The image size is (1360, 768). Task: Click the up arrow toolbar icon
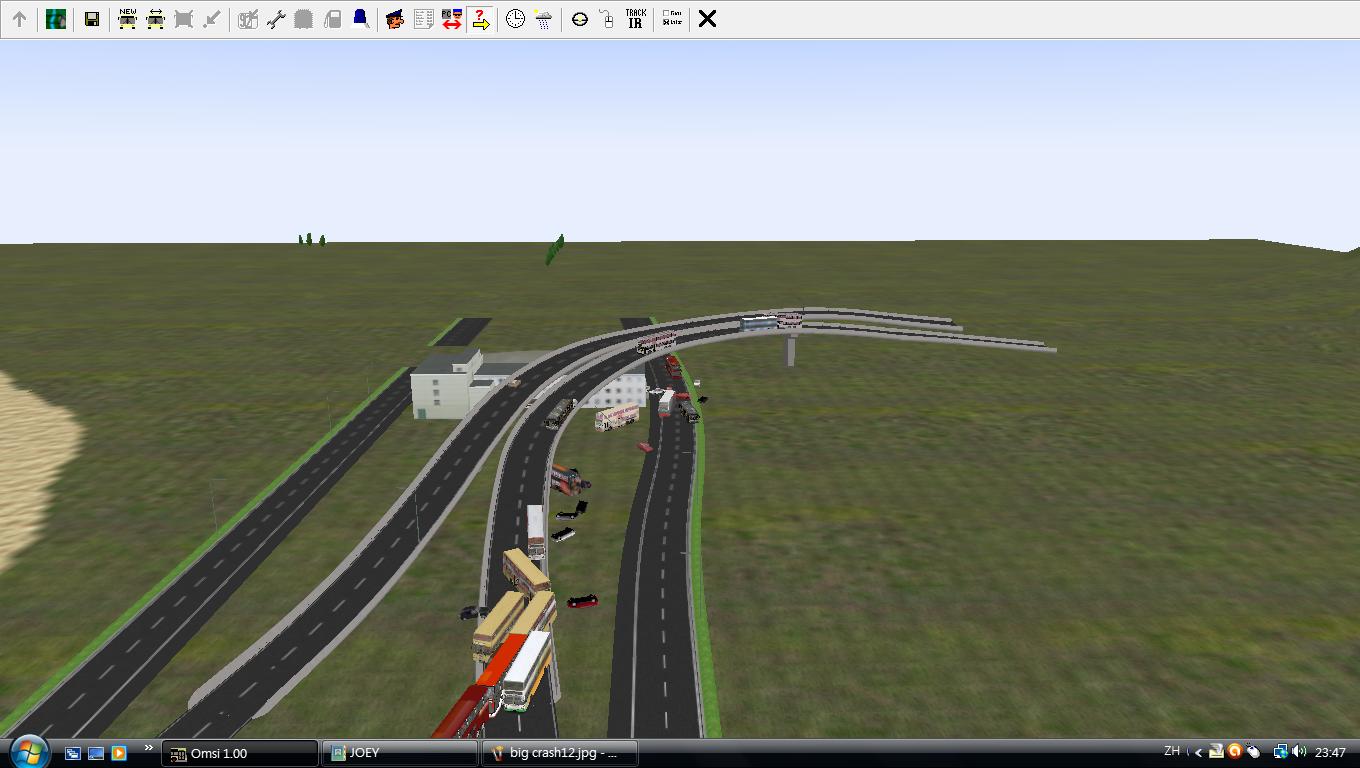pos(19,19)
